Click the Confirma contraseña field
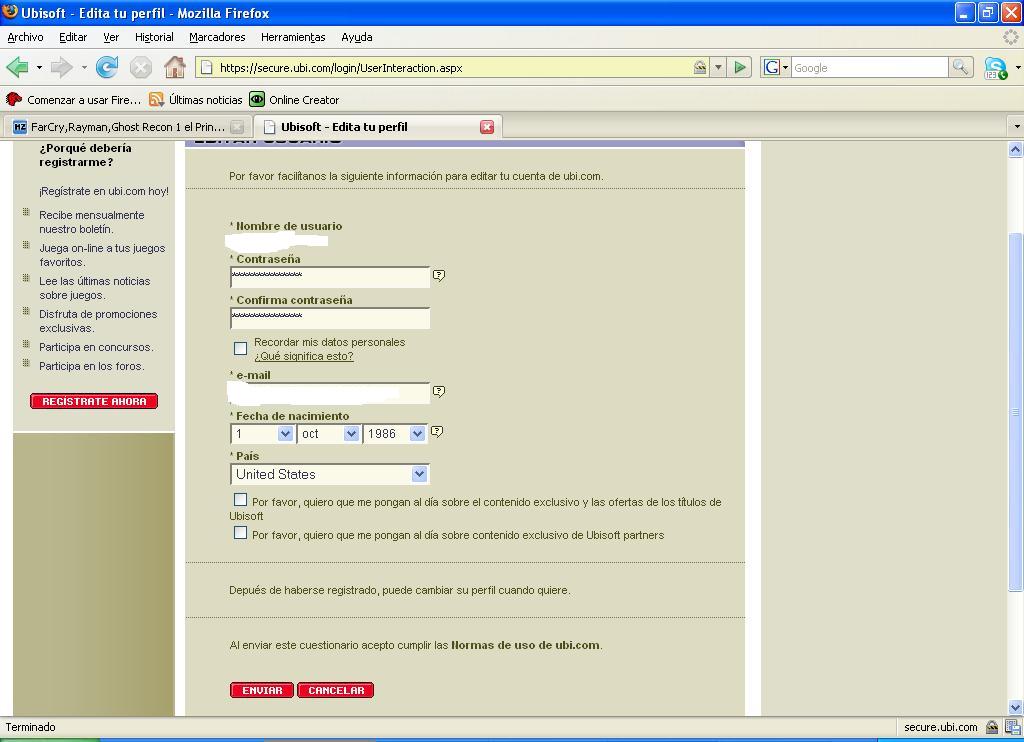This screenshot has height=742, width=1024. click(330, 318)
